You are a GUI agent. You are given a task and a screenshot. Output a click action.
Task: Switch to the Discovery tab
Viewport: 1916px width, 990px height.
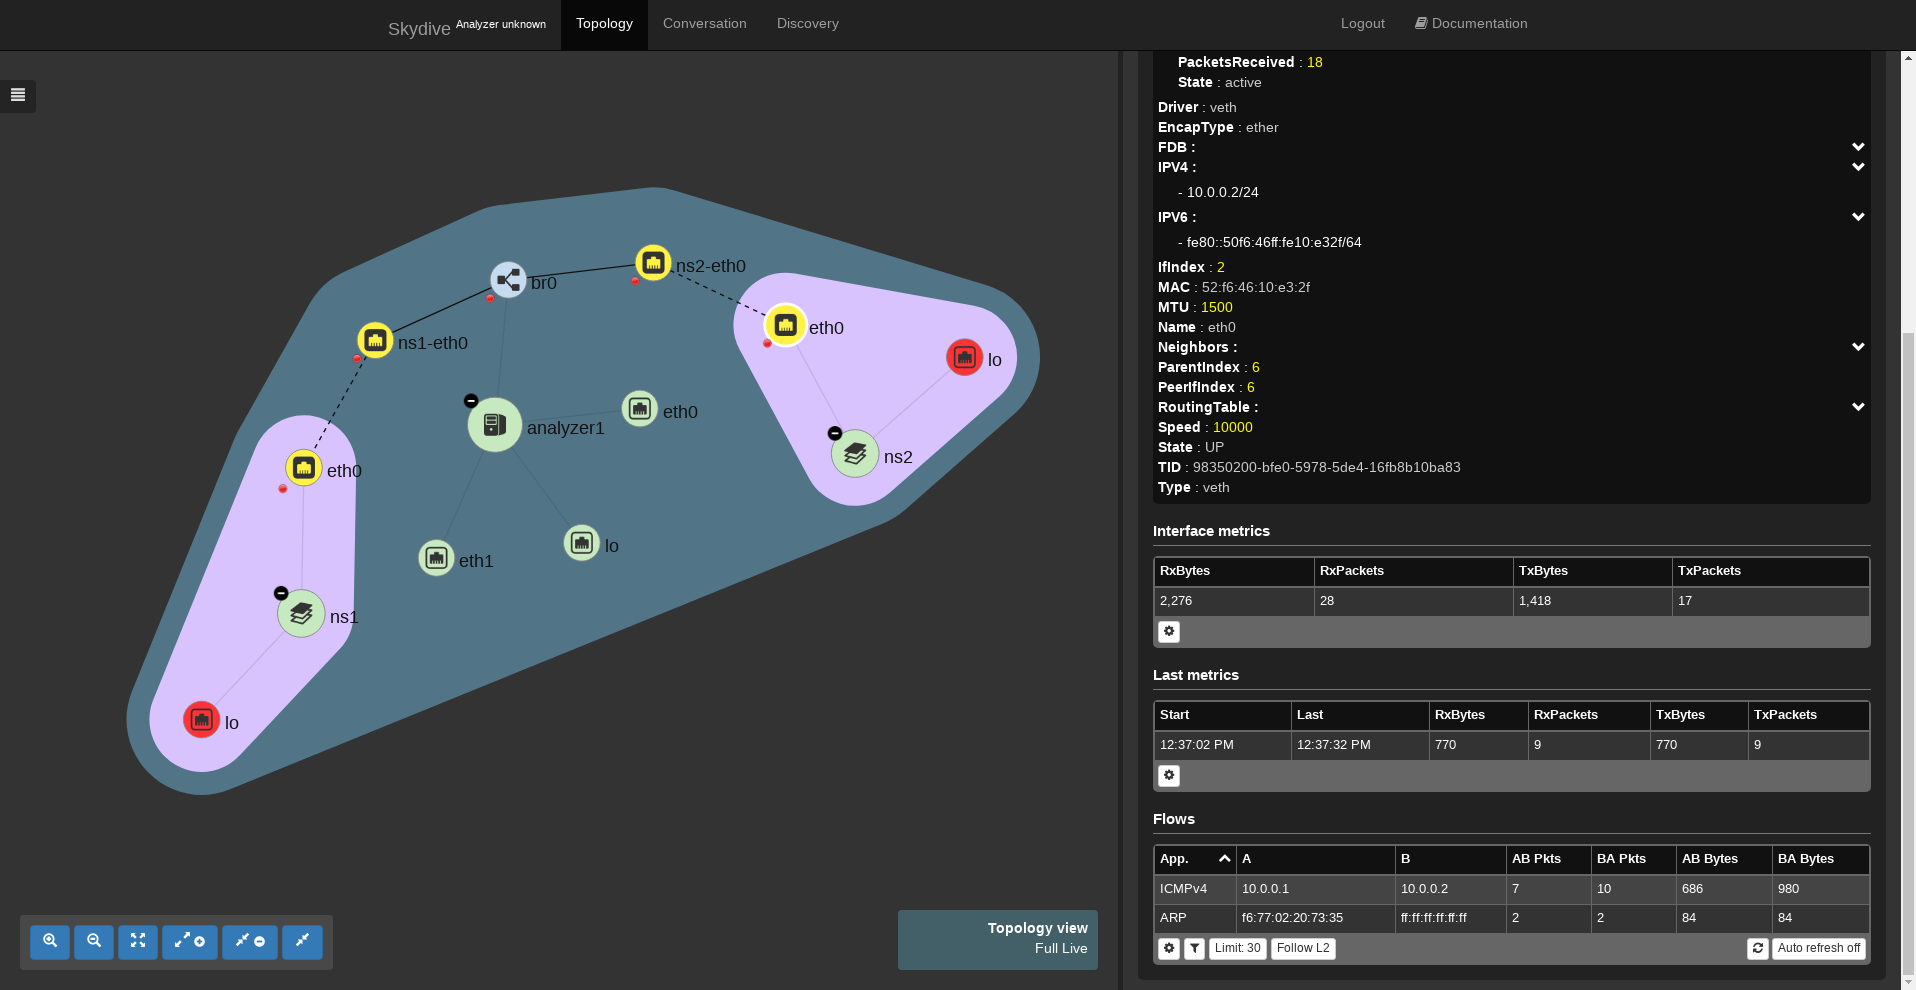point(808,24)
